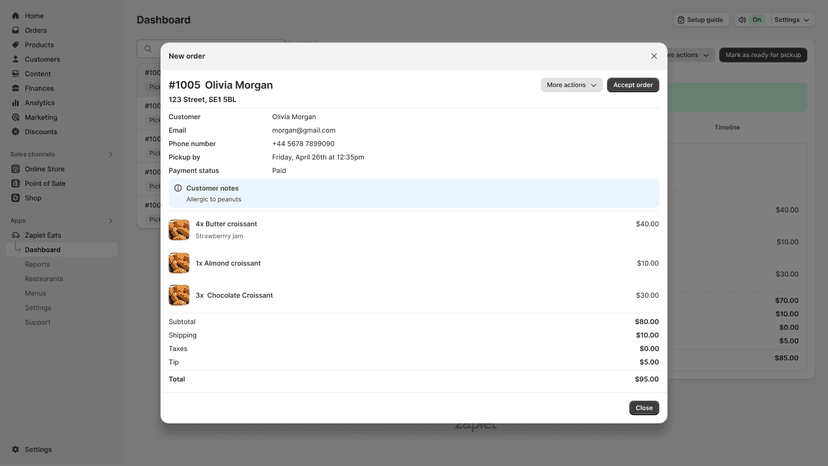Open Reports under Zapiet Eats
This screenshot has height=466, width=828.
point(37,264)
